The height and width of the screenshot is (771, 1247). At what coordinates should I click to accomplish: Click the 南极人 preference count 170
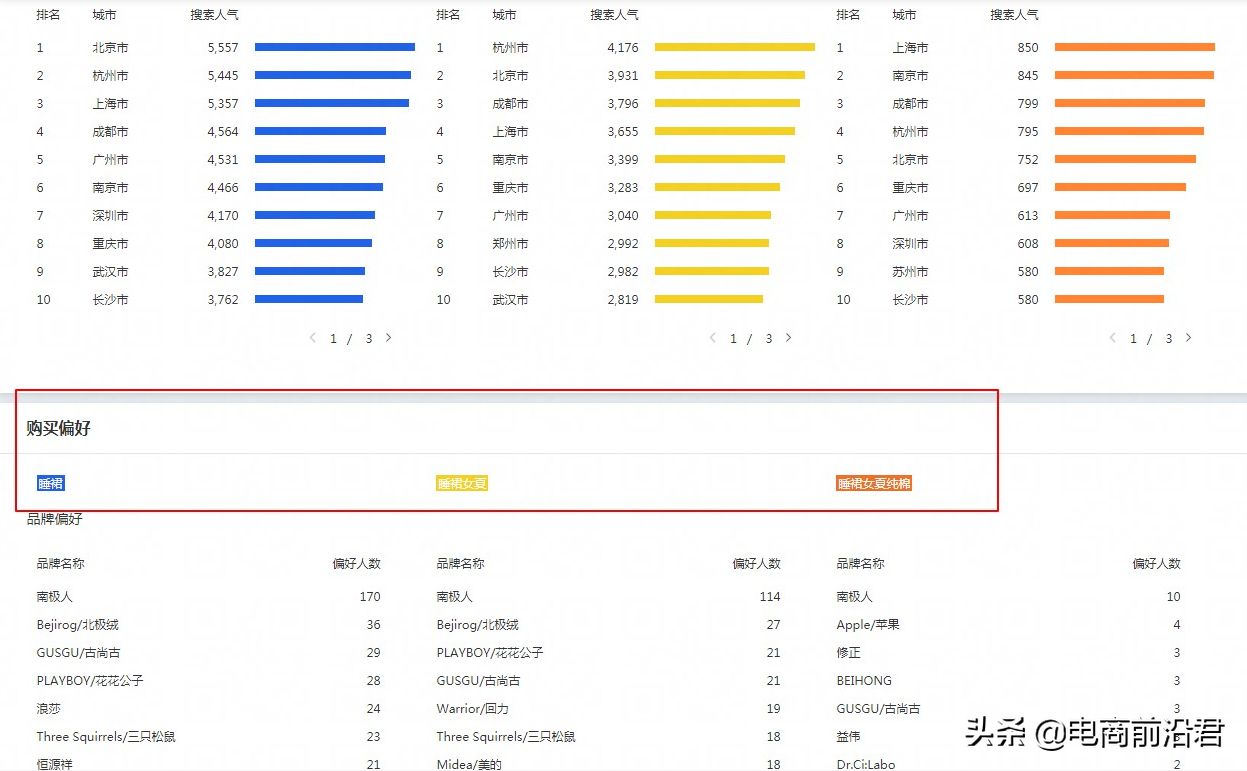(x=370, y=597)
